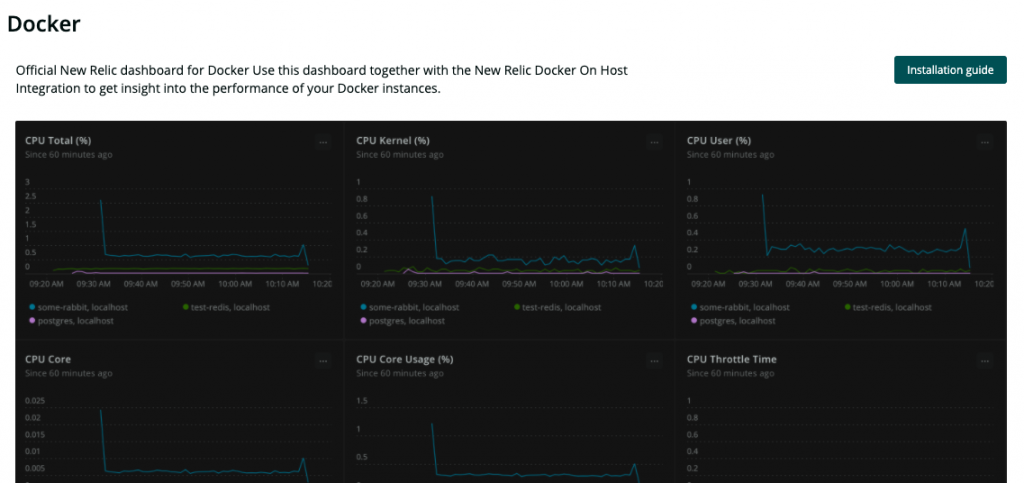The height and width of the screenshot is (483, 1024).
Task: Click 'Since 60 minutes ago' under CPU Throttle Time
Action: coord(730,373)
